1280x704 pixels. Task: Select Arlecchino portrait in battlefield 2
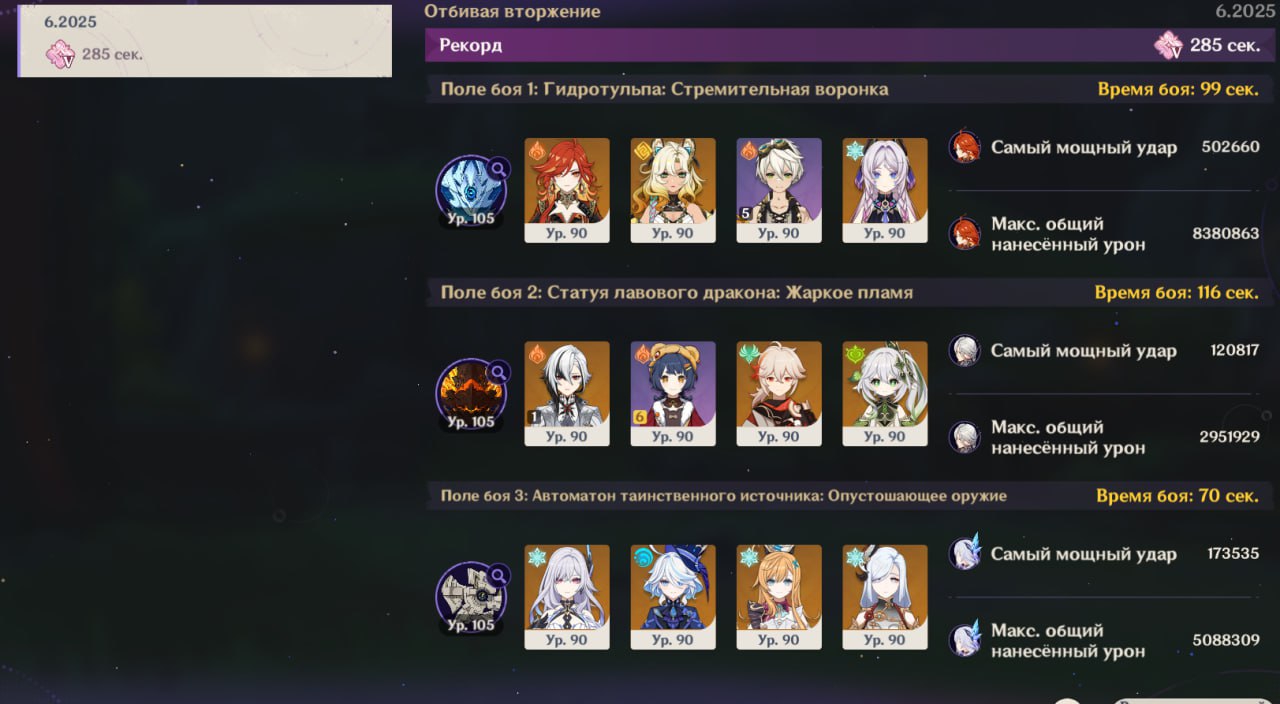[x=567, y=394]
